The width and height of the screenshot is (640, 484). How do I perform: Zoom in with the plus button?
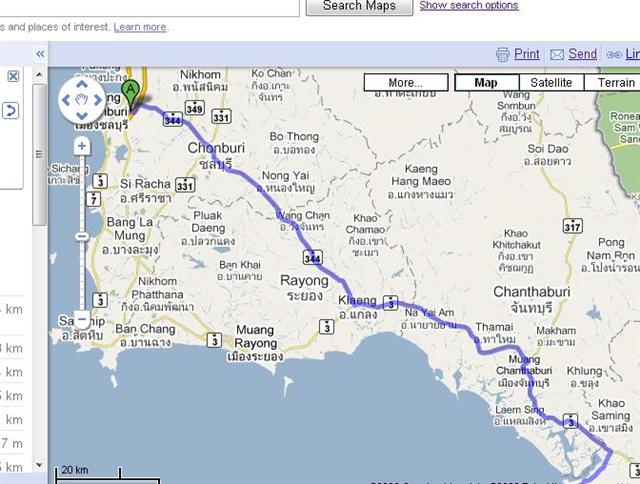[x=82, y=146]
